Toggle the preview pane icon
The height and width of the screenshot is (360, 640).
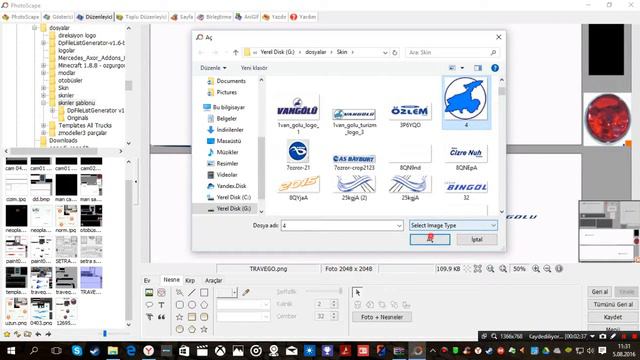point(478,68)
